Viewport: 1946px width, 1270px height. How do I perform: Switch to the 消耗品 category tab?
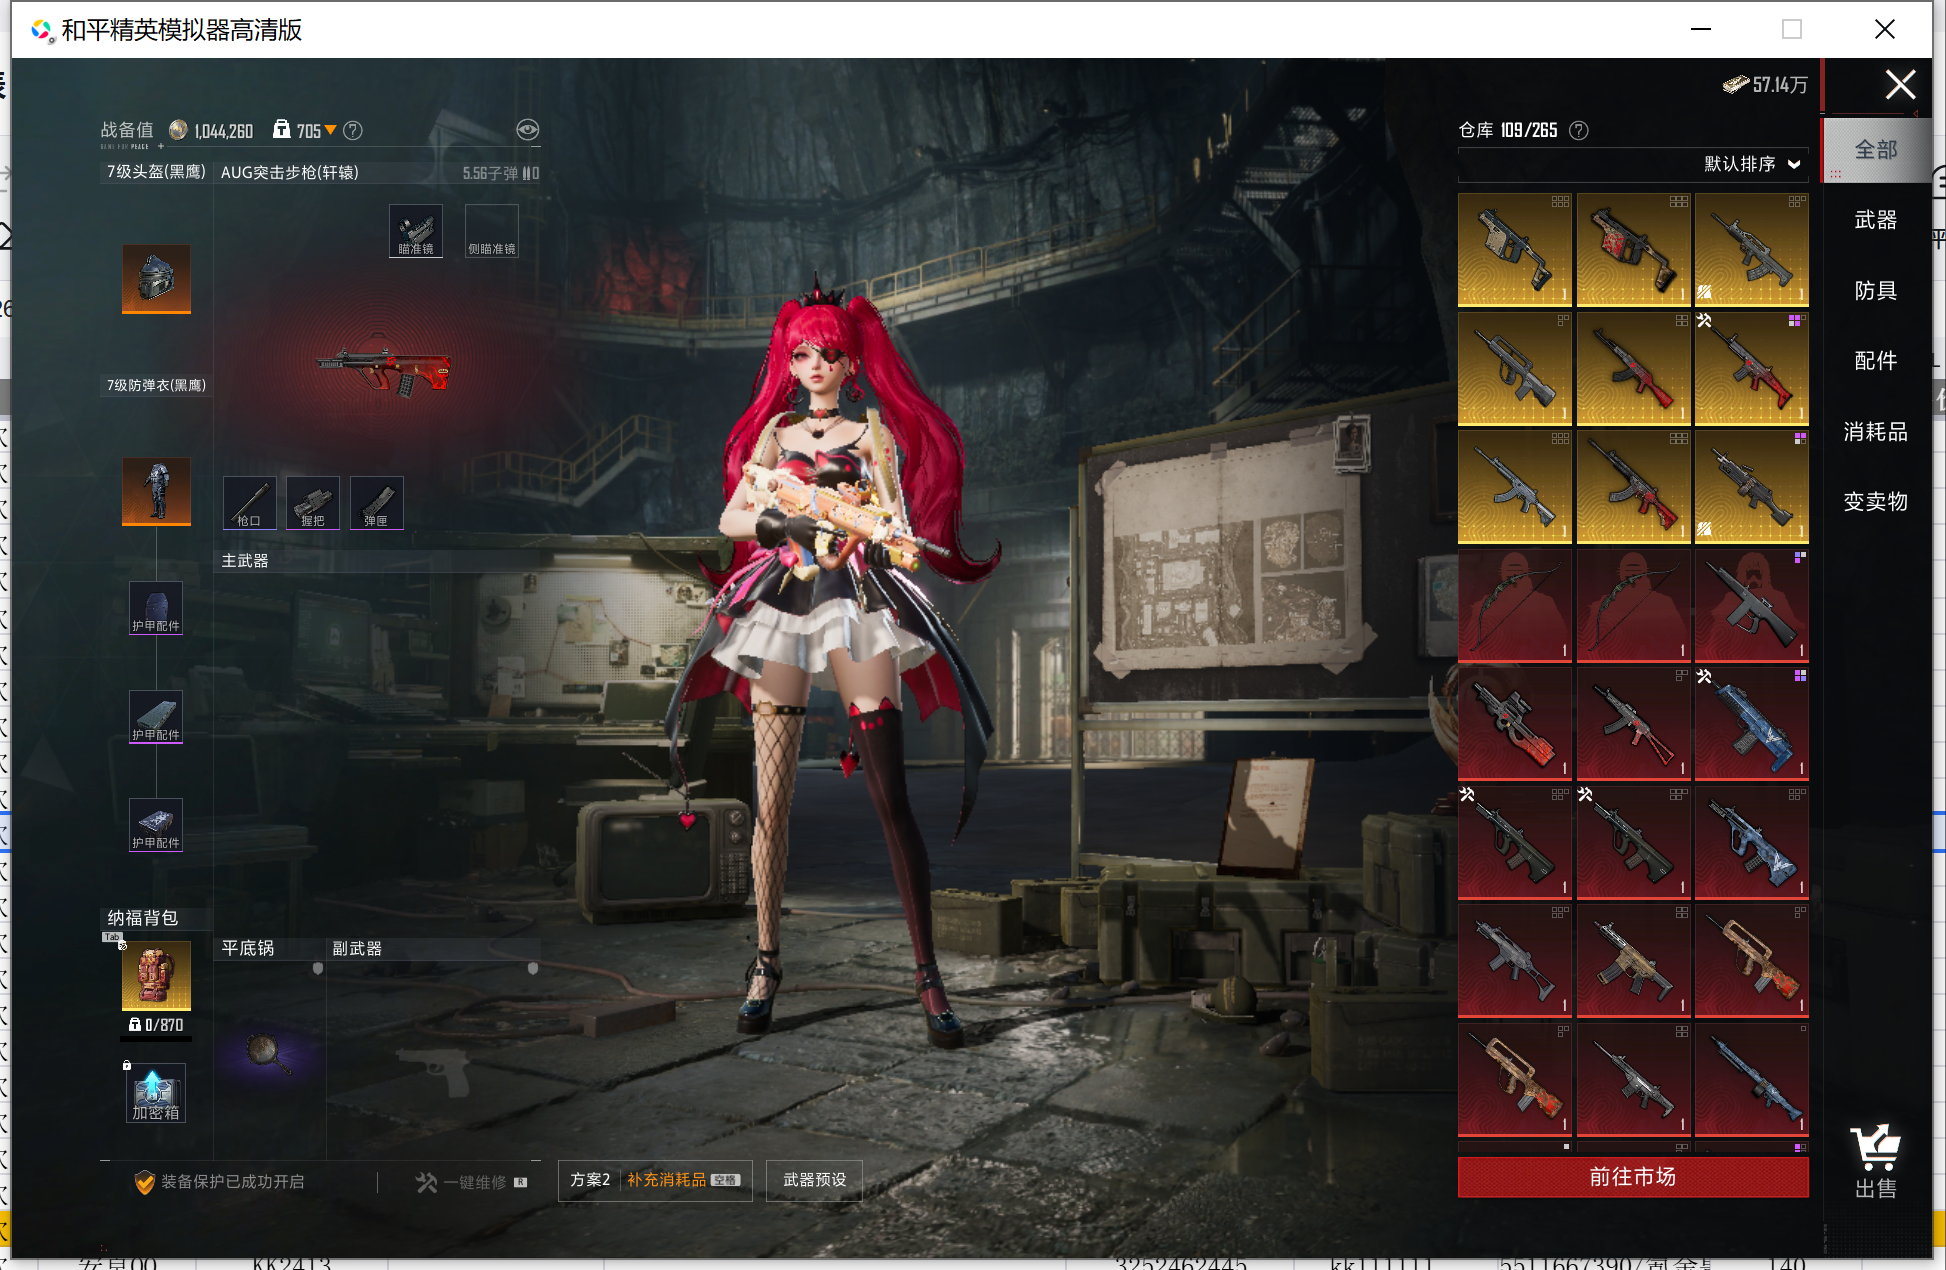(1875, 432)
